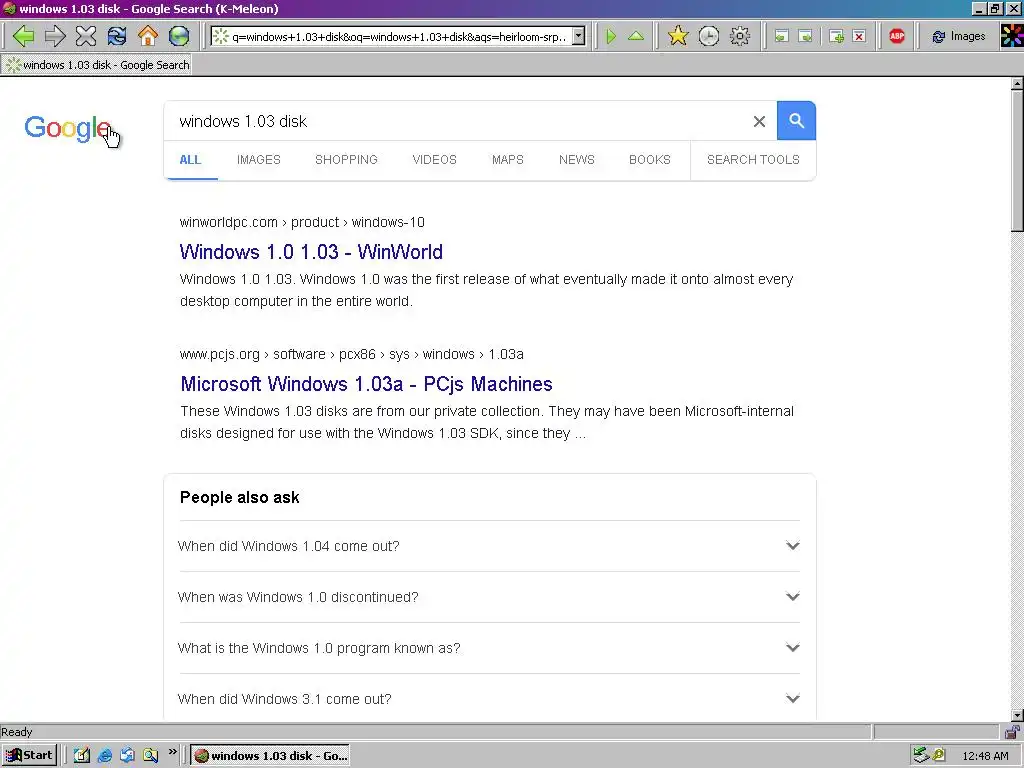
Task: Open the Windows Start menu
Action: pyautogui.click(x=29, y=756)
